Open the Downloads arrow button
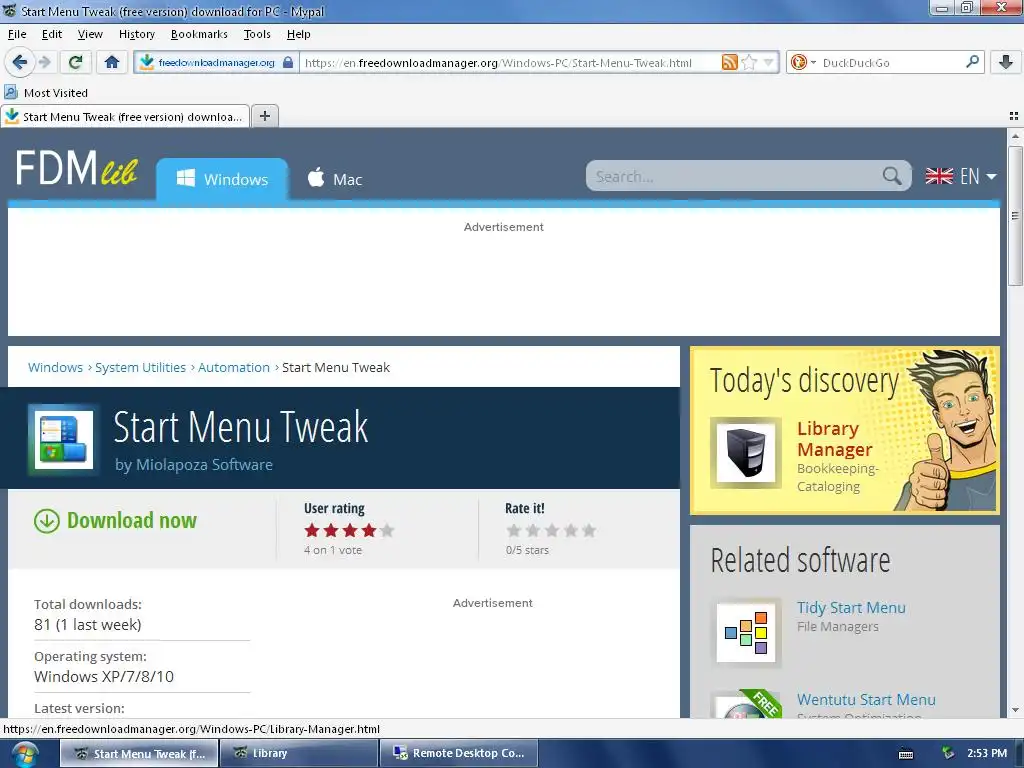This screenshot has height=768, width=1024. click(1006, 63)
